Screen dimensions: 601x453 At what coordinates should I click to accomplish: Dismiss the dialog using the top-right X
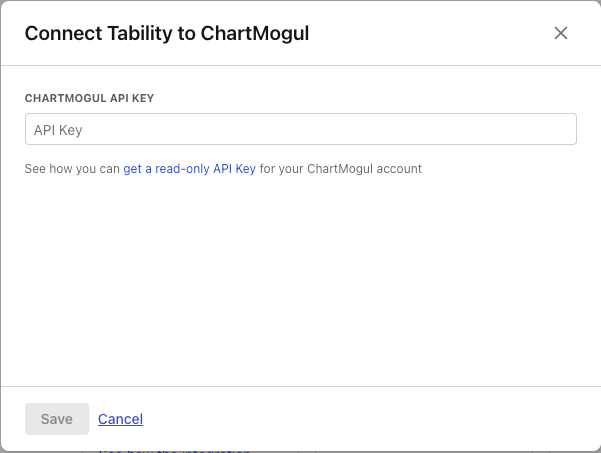pyautogui.click(x=561, y=33)
